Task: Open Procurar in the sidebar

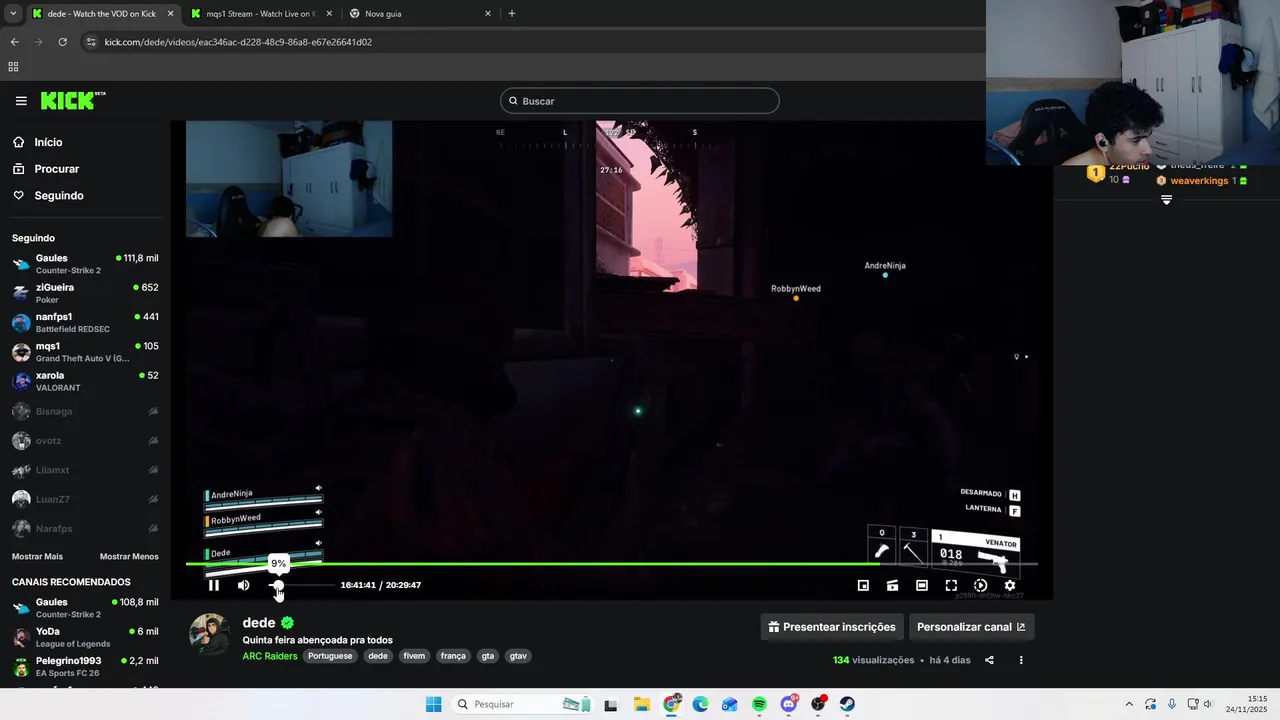Action: (56, 169)
